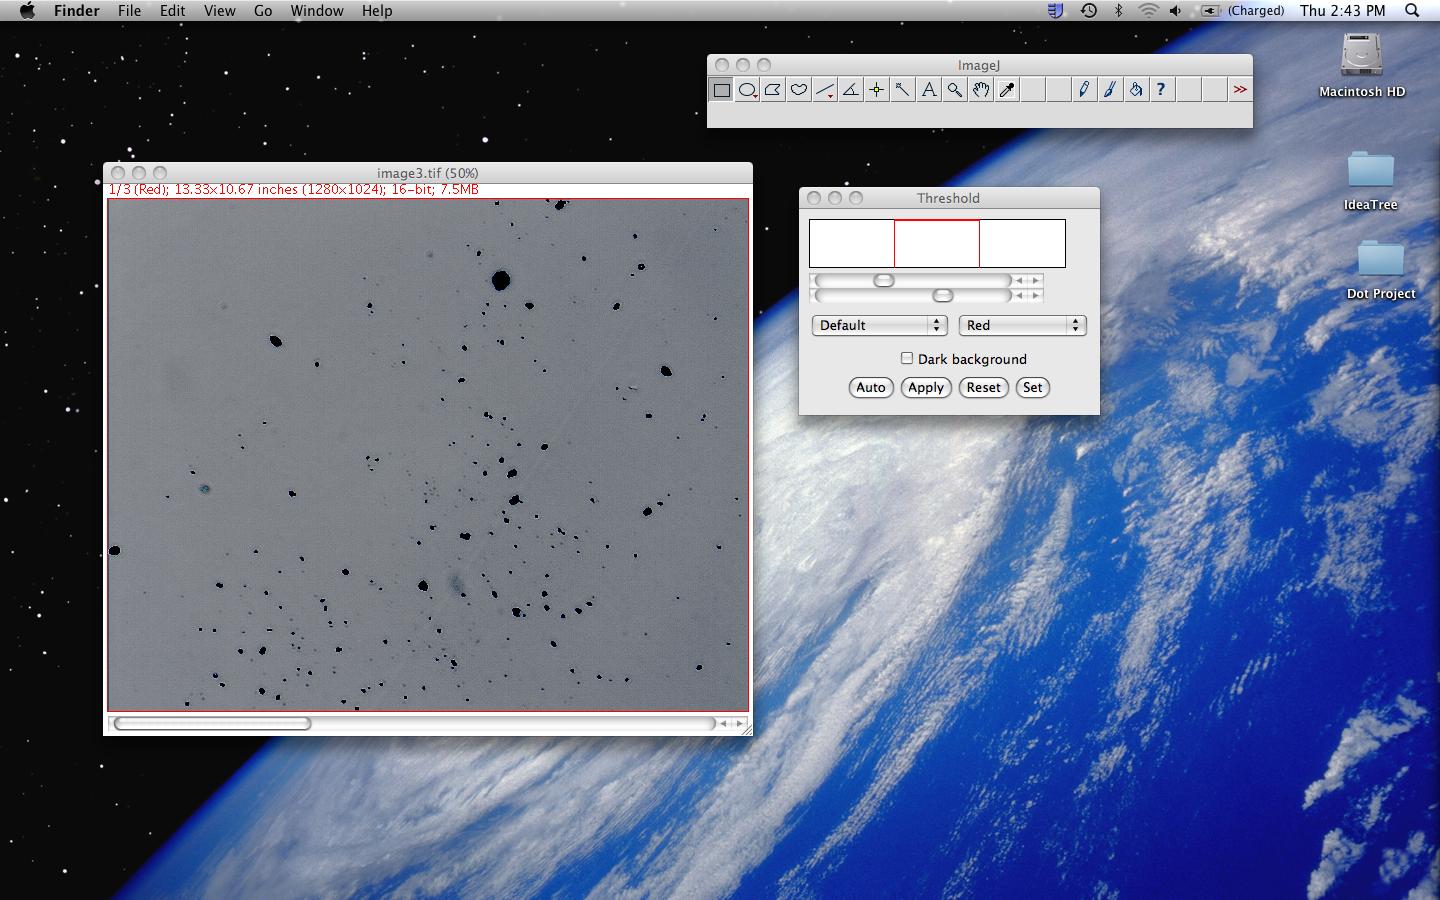Open the File menu
Image resolution: width=1440 pixels, height=900 pixels.
click(x=129, y=11)
